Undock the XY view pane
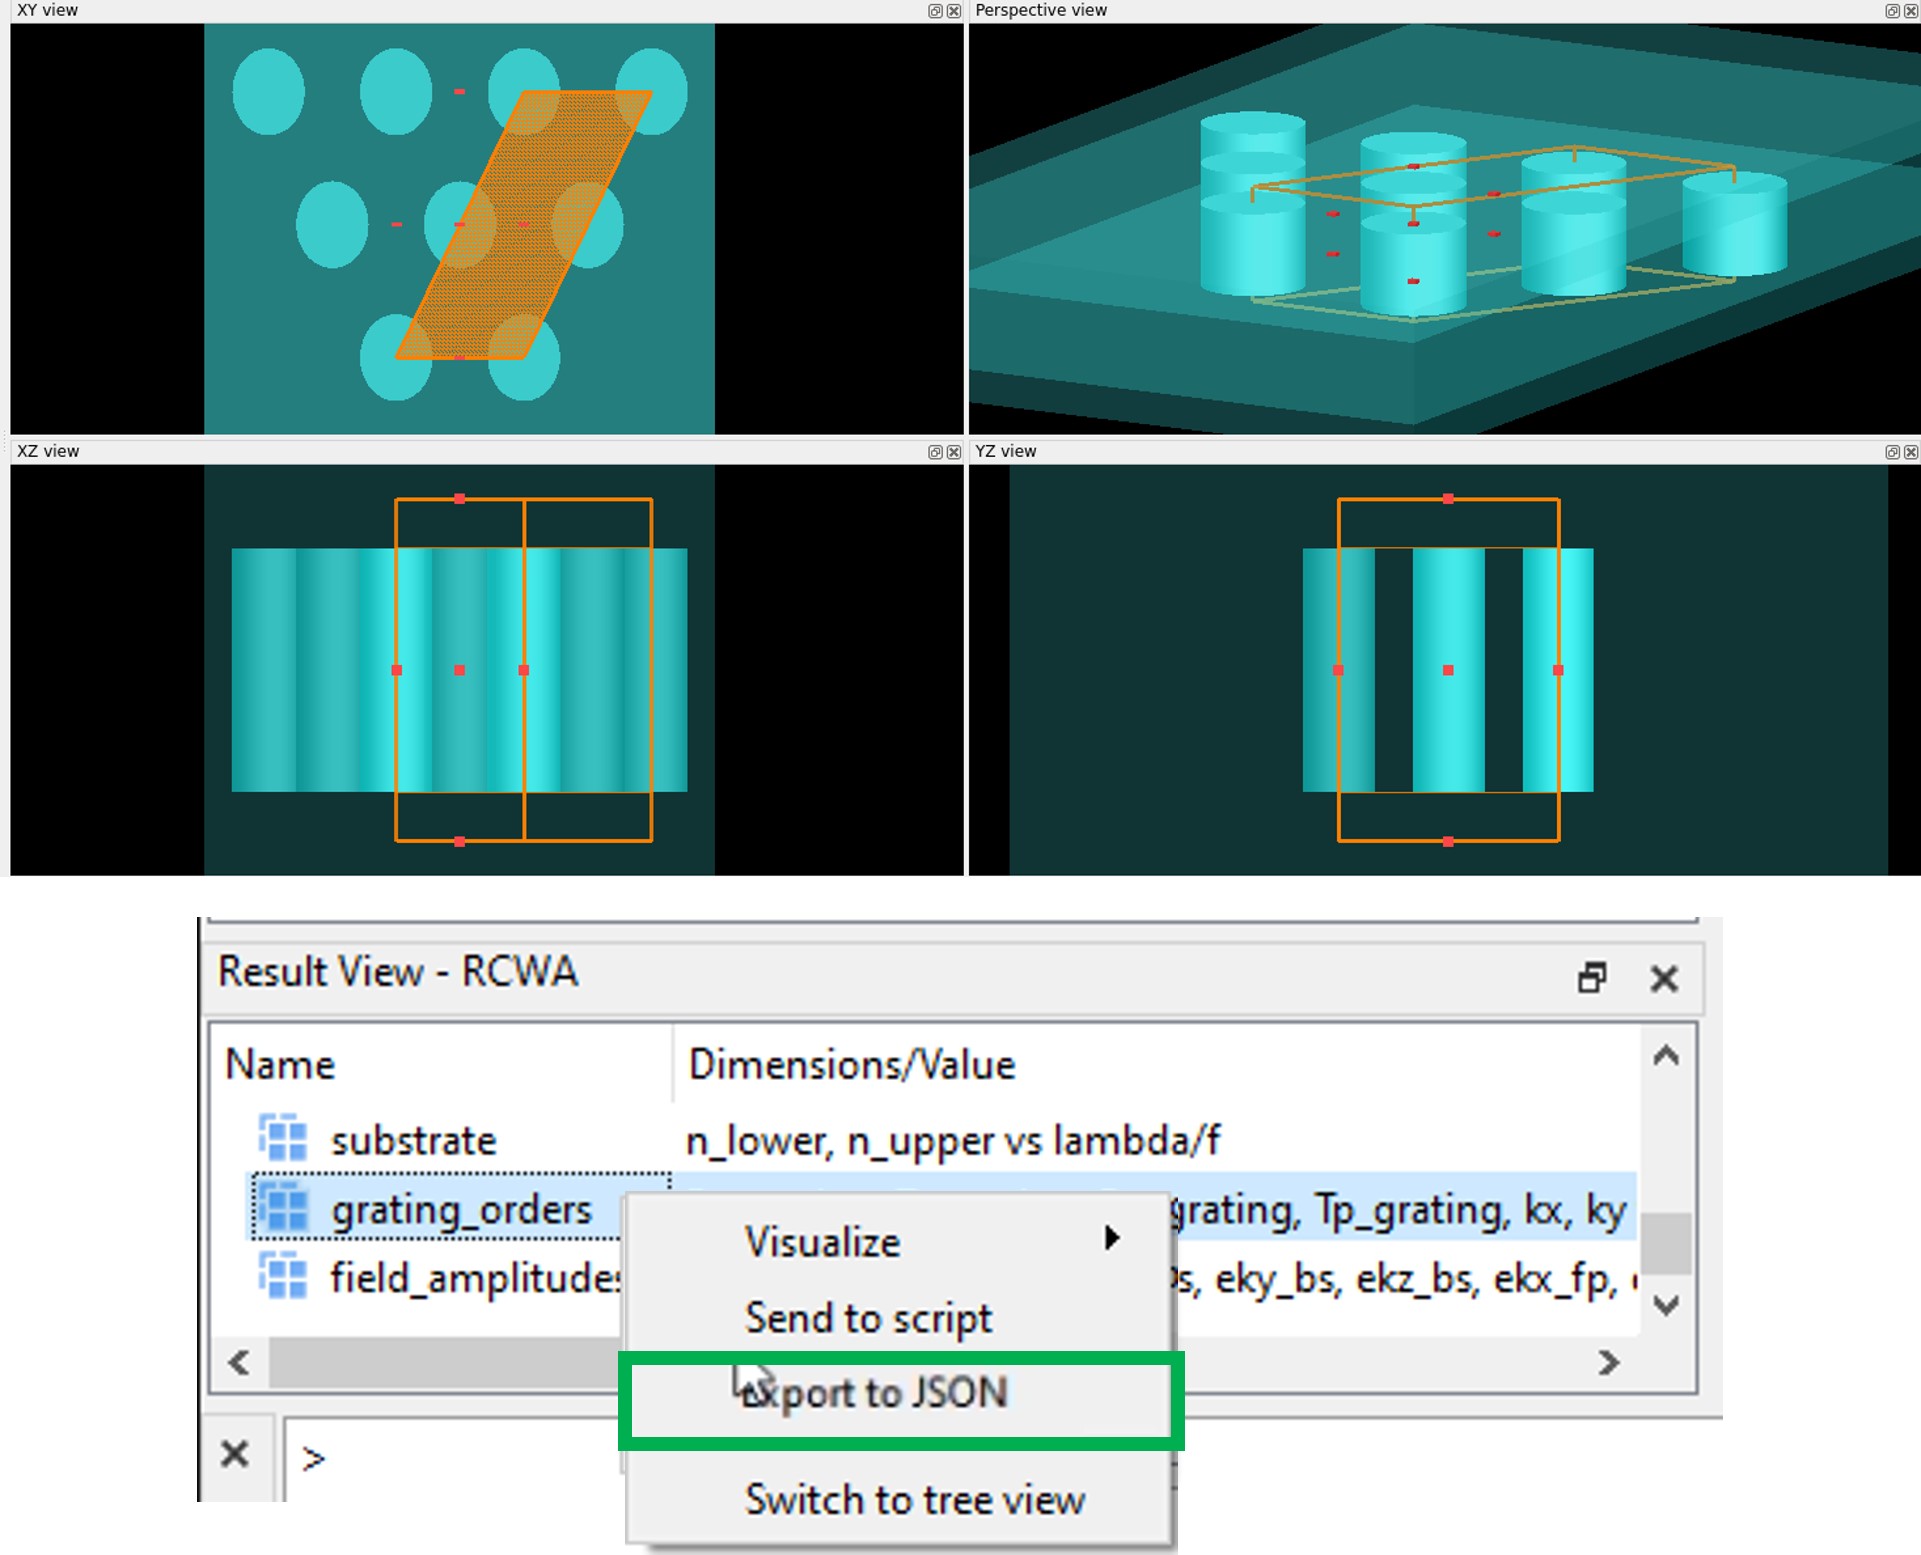1921x1555 pixels. tap(935, 11)
